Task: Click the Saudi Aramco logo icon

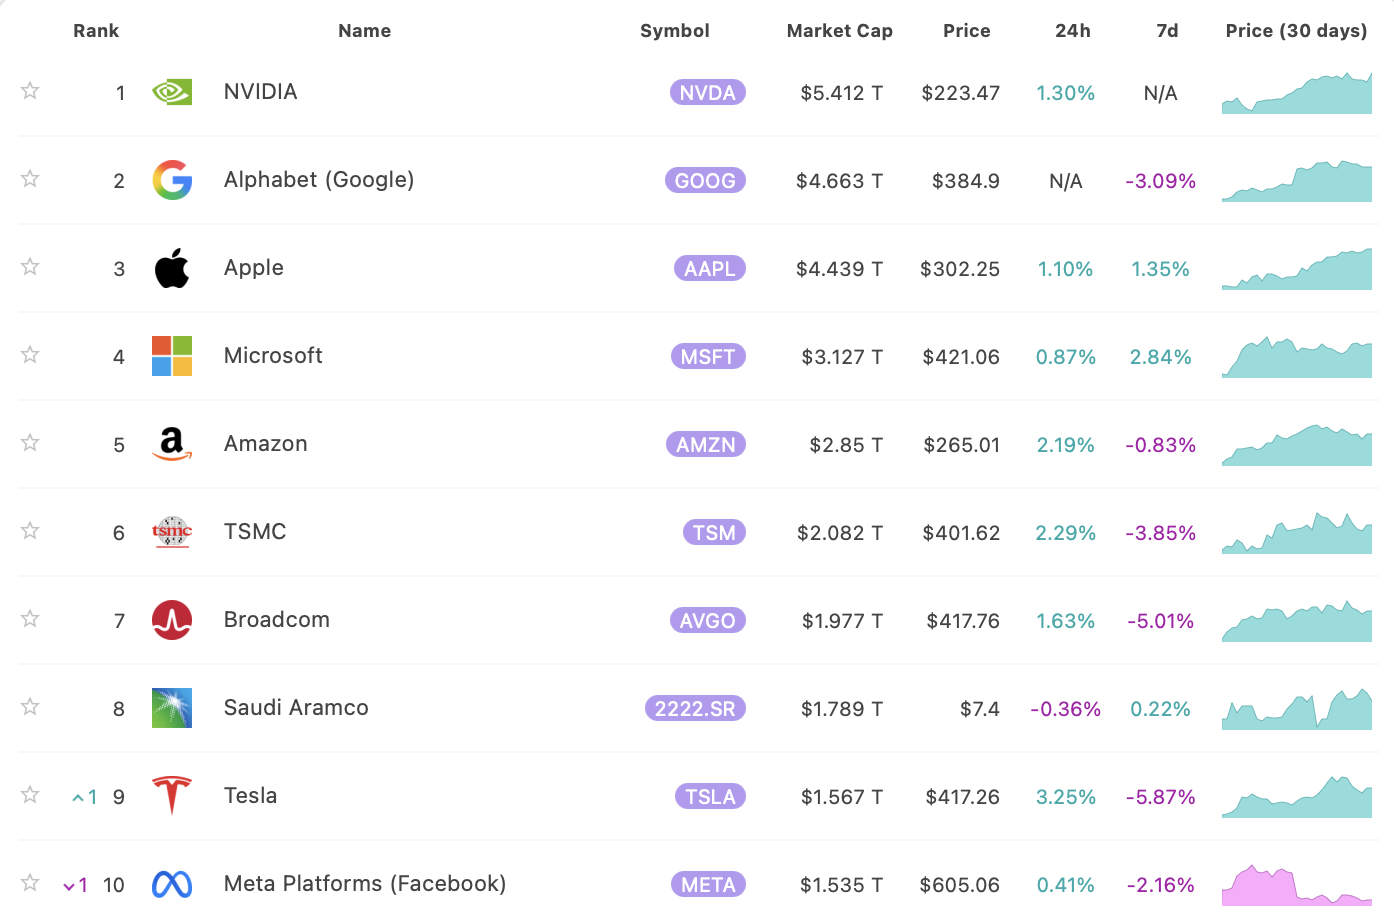Action: pos(172,708)
